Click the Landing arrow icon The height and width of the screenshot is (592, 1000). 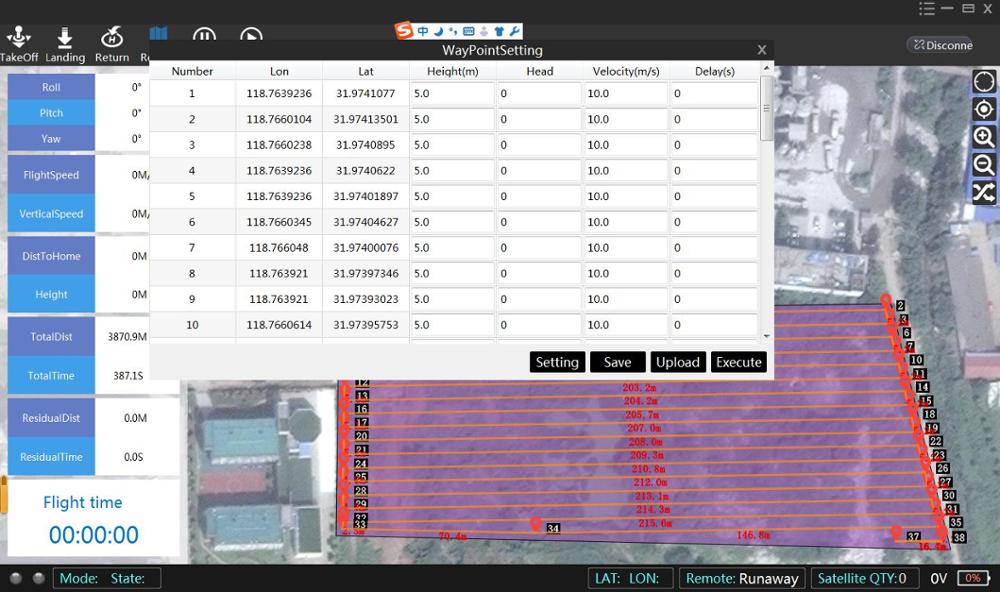(64, 38)
